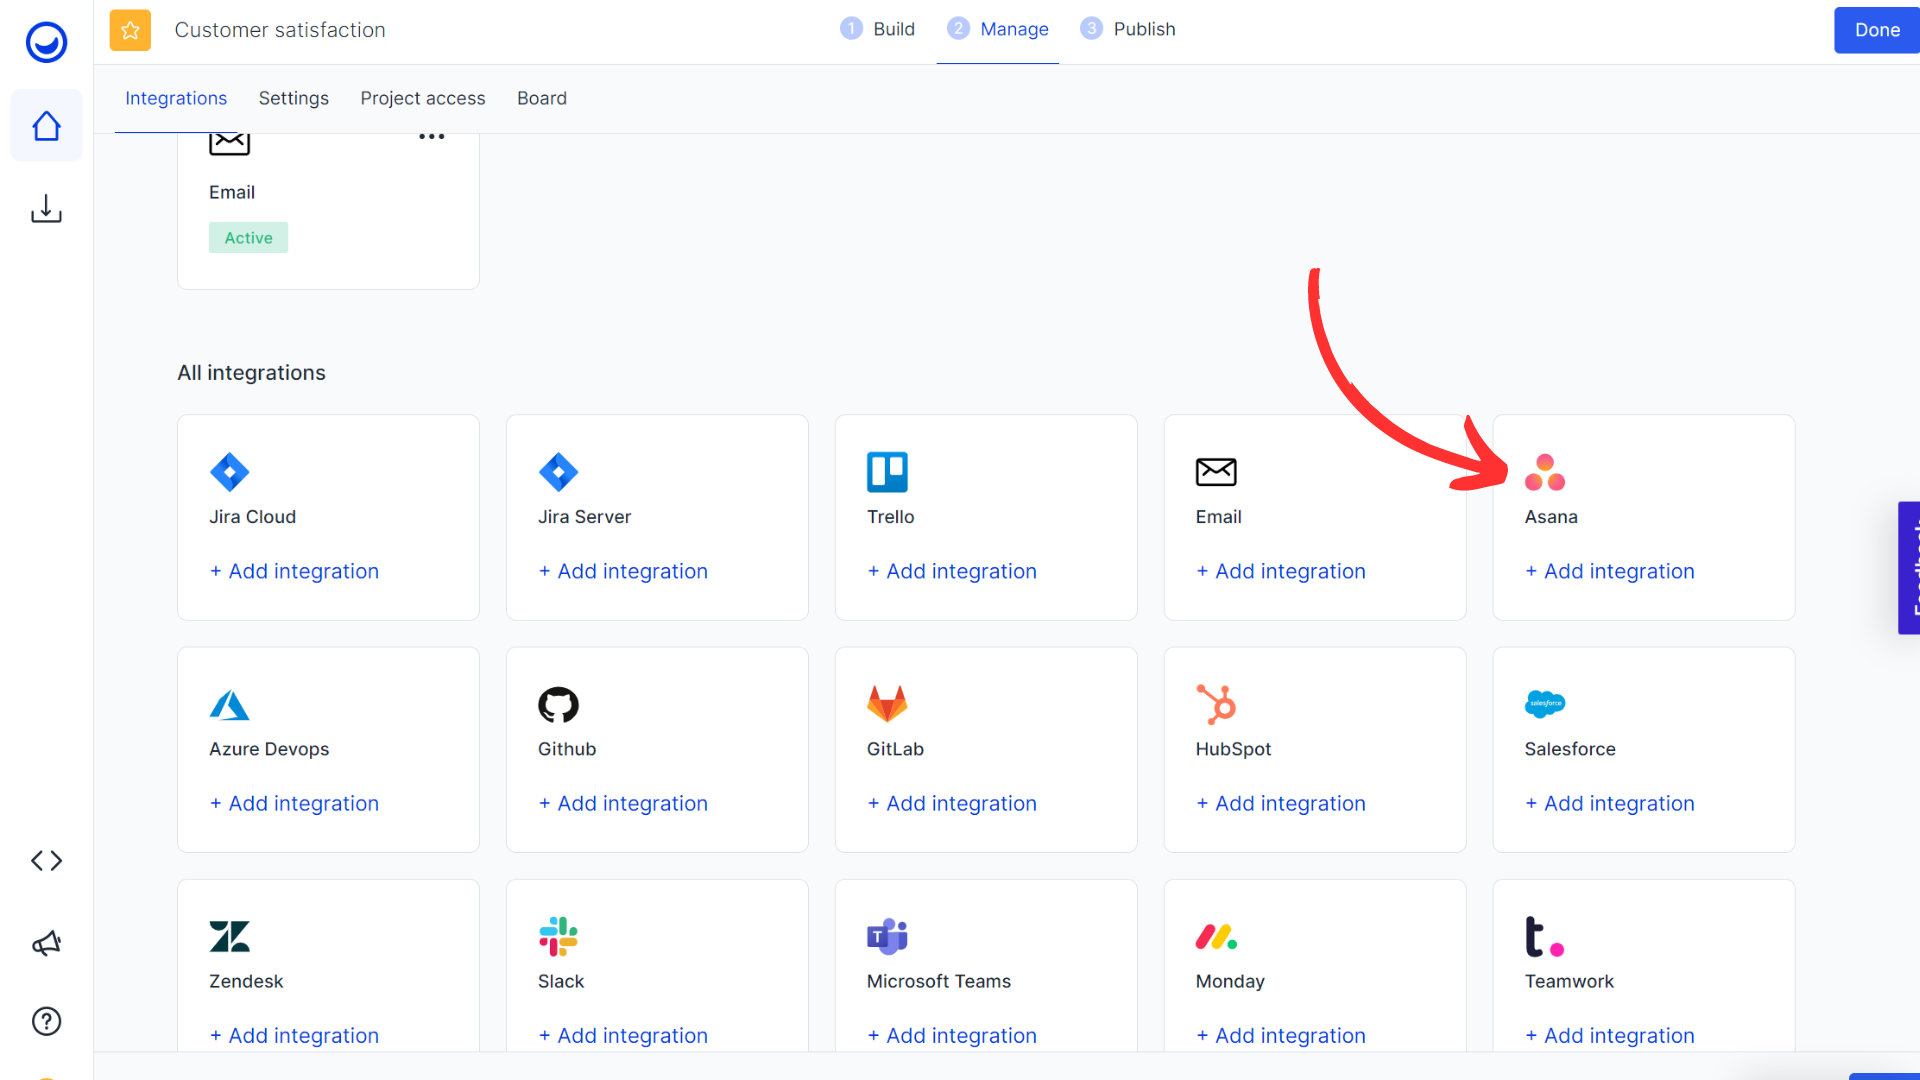The height and width of the screenshot is (1080, 1920).
Task: Open the Feedback side tab
Action: (x=1908, y=567)
